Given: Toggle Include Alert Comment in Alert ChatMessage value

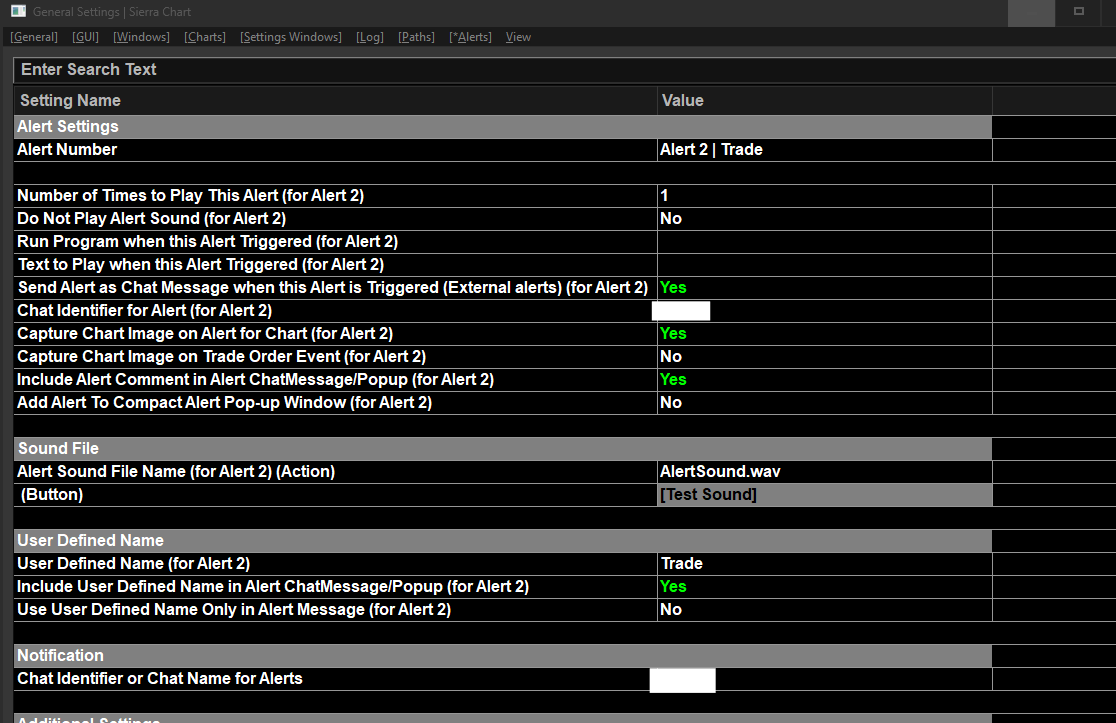Looking at the screenshot, I should (824, 379).
